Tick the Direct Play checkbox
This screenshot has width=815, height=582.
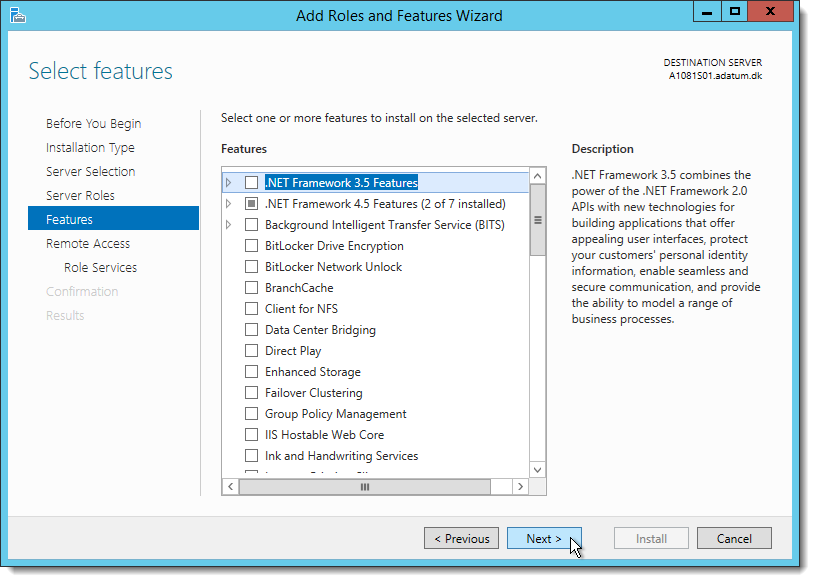pos(252,351)
